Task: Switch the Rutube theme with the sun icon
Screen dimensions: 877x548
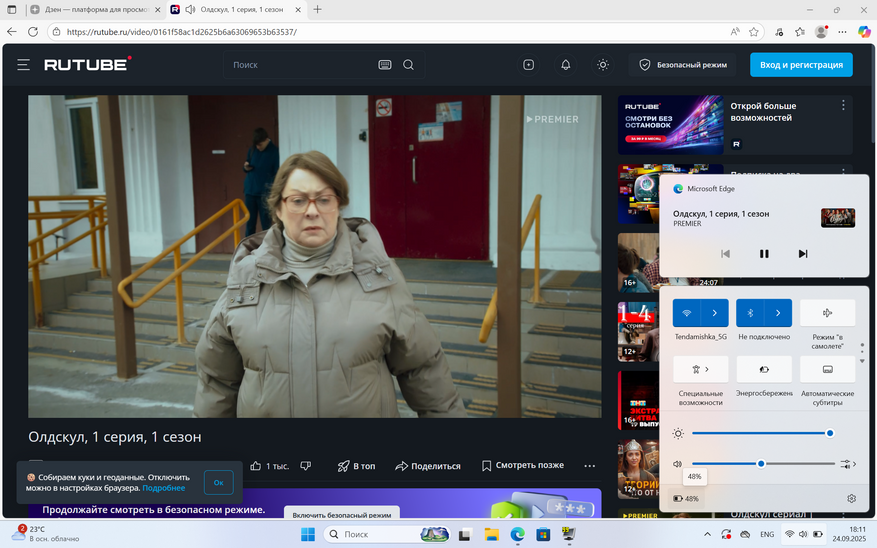Action: point(603,65)
